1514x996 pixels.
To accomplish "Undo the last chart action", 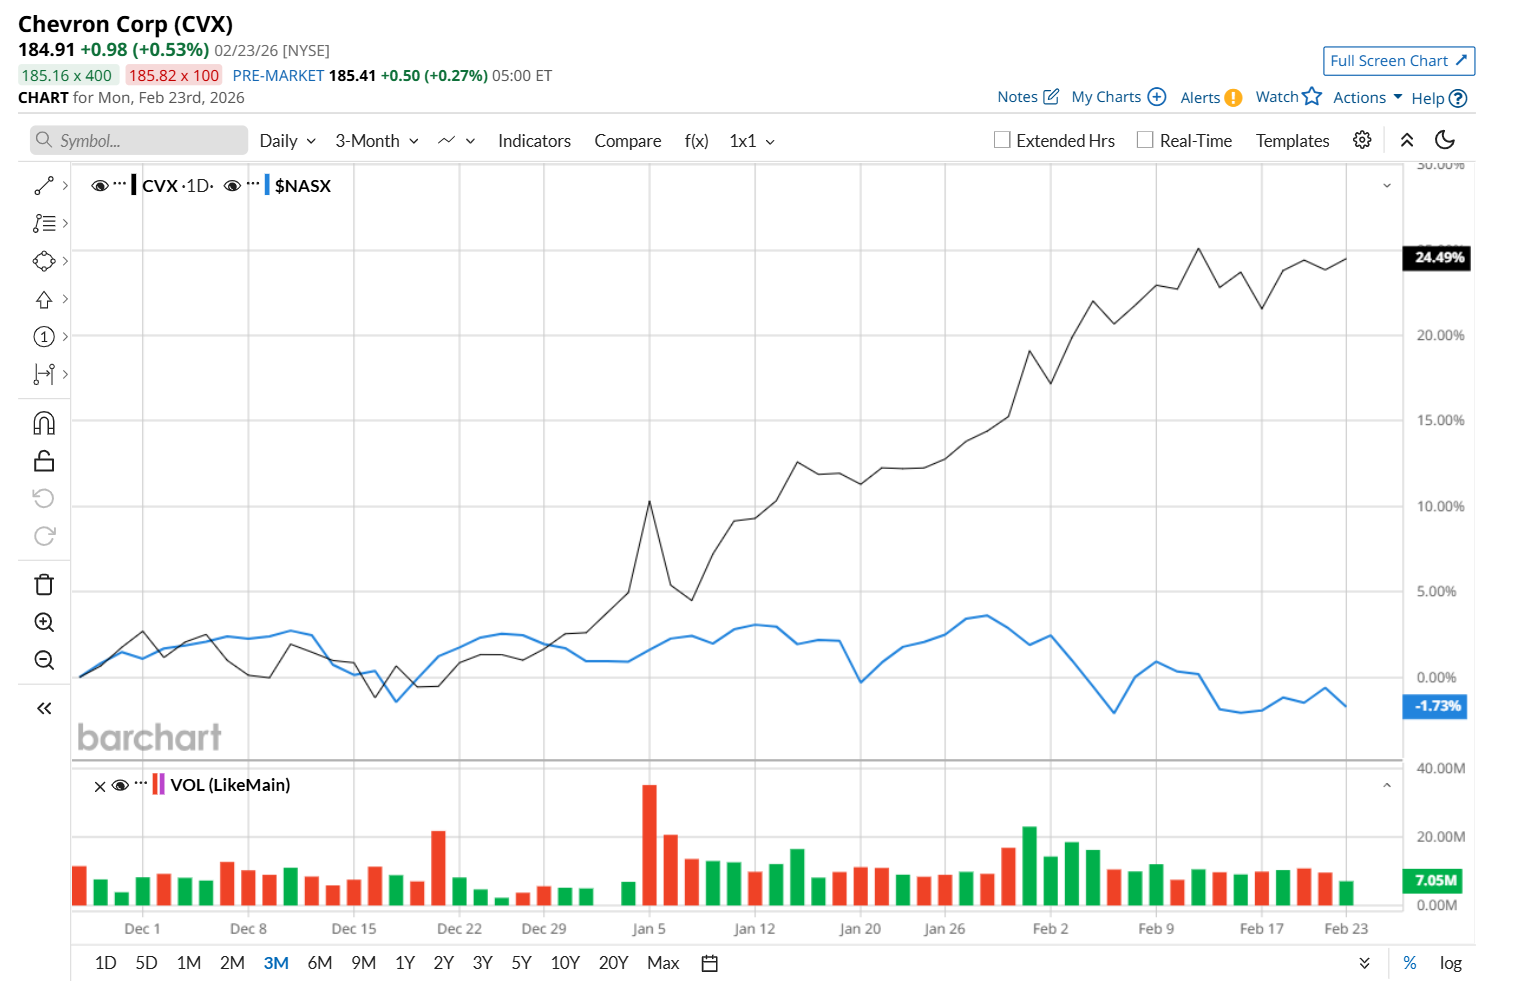I will [x=44, y=498].
